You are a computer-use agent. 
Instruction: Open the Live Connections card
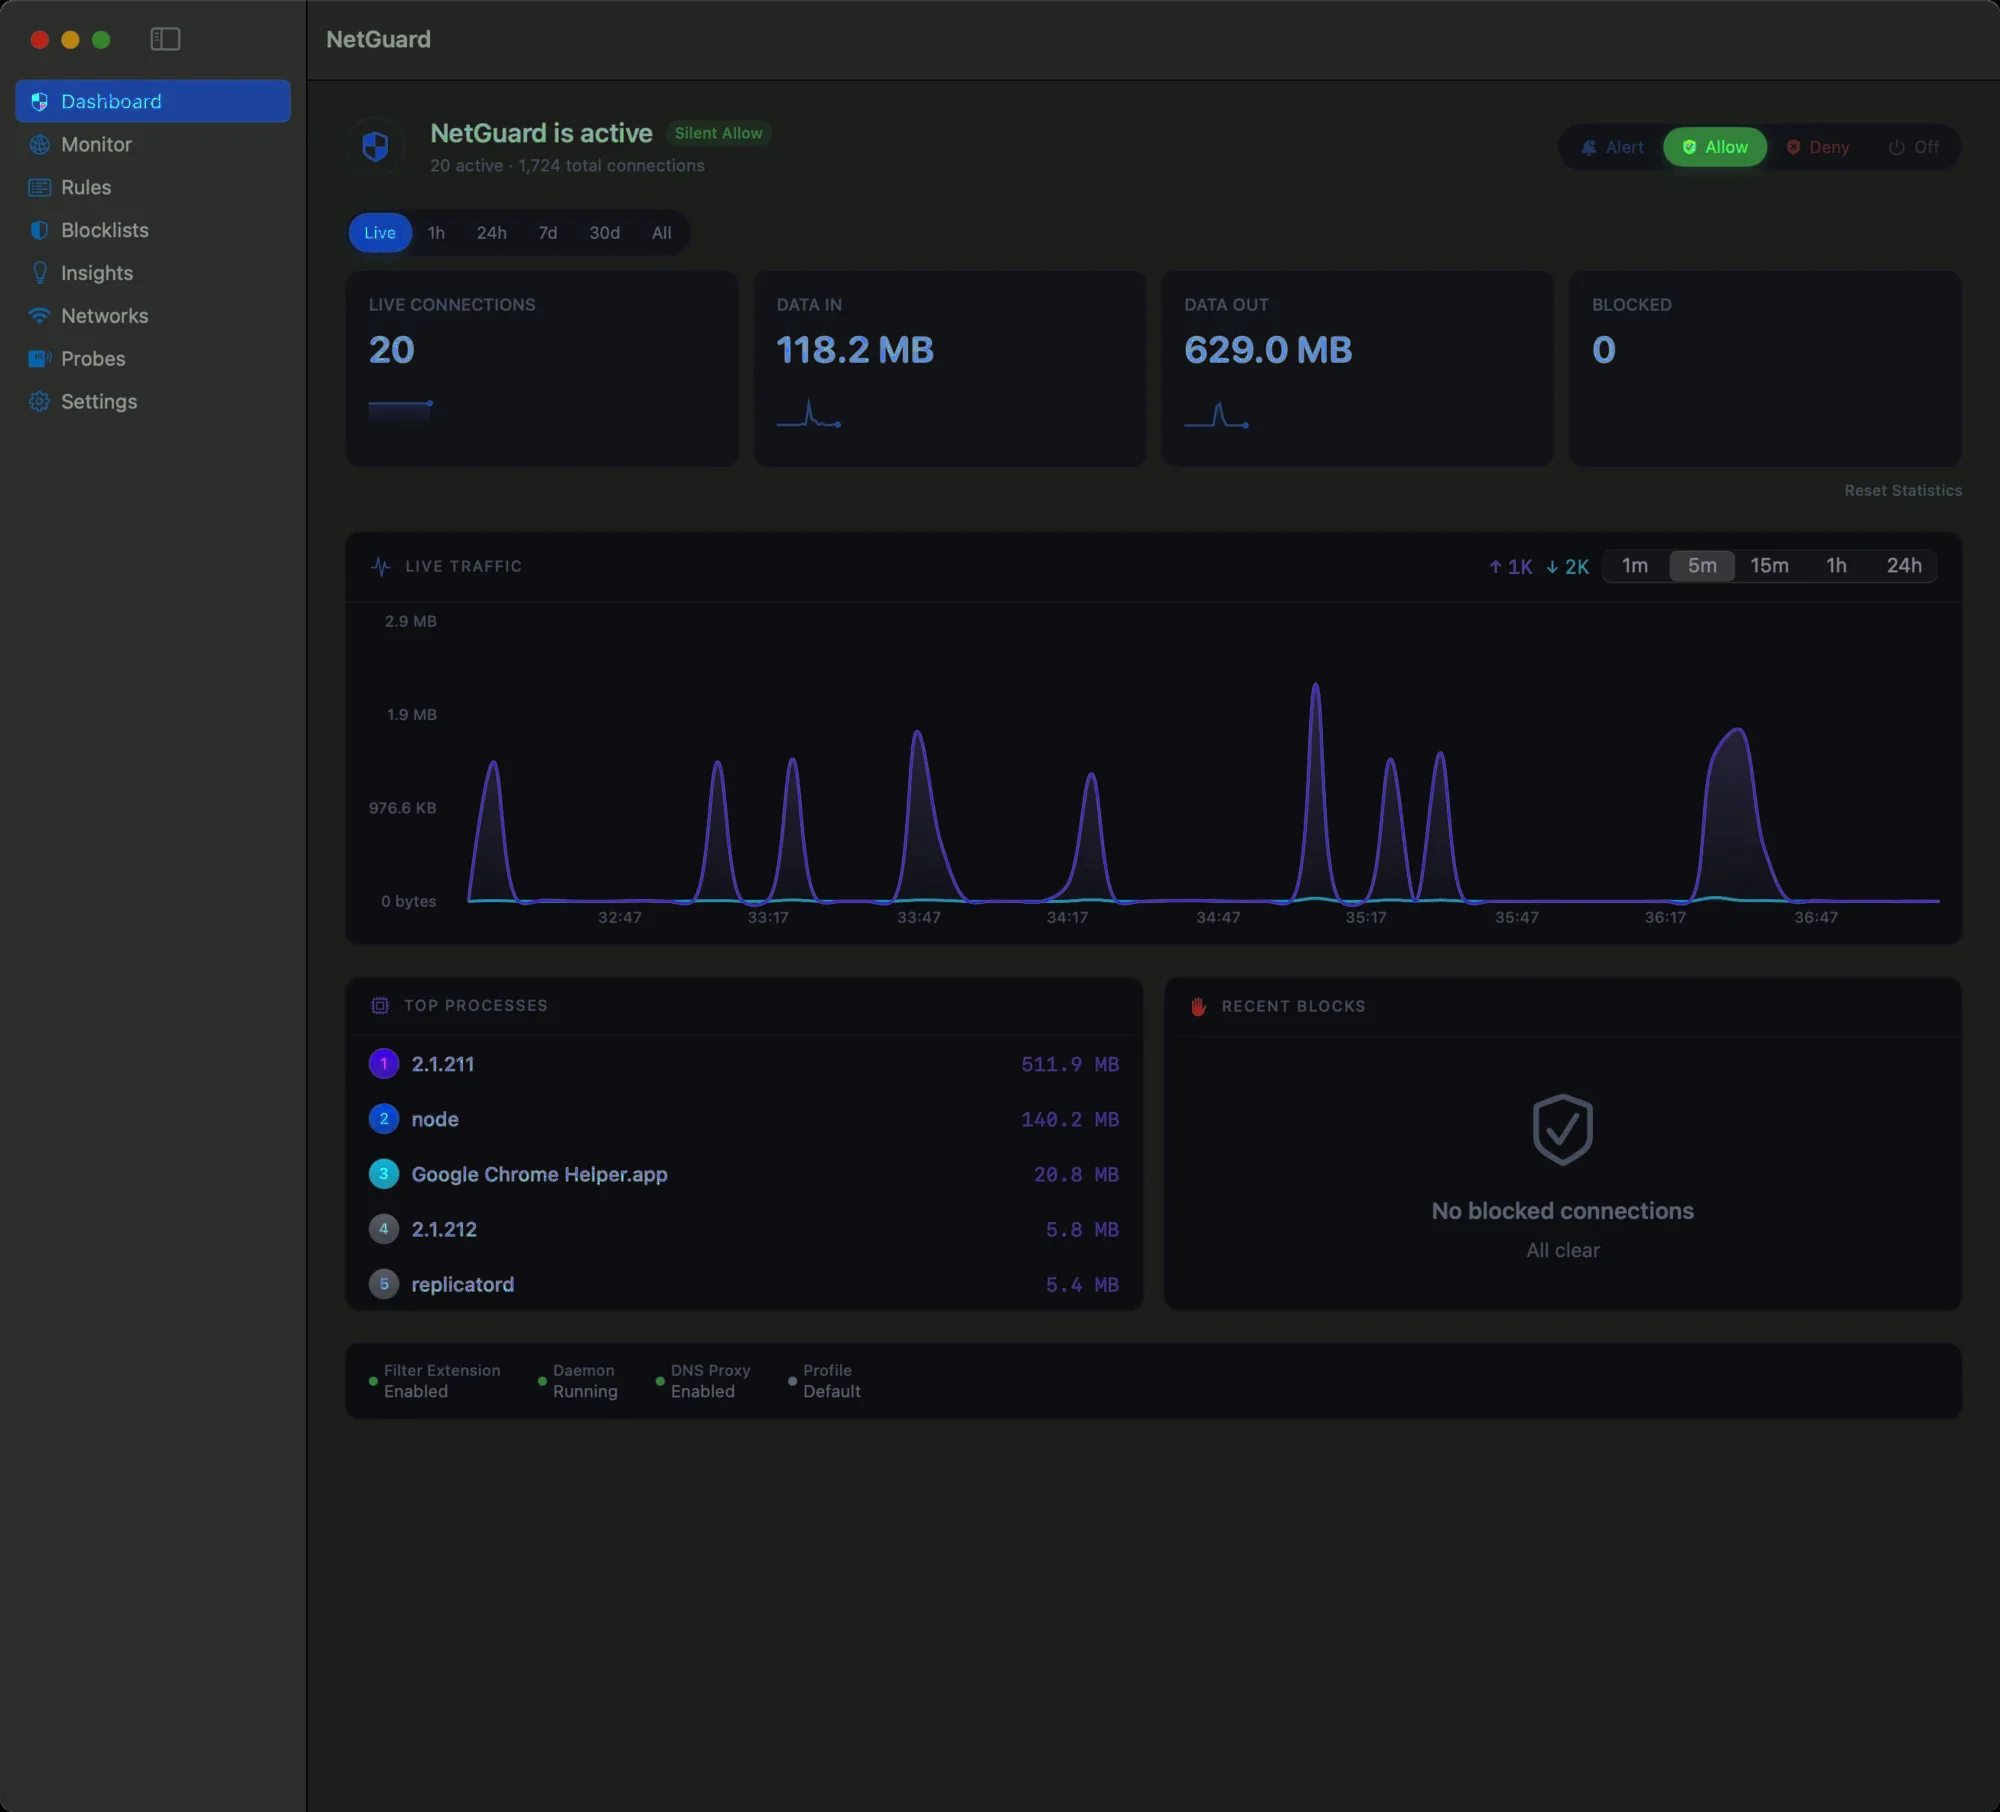pos(542,368)
